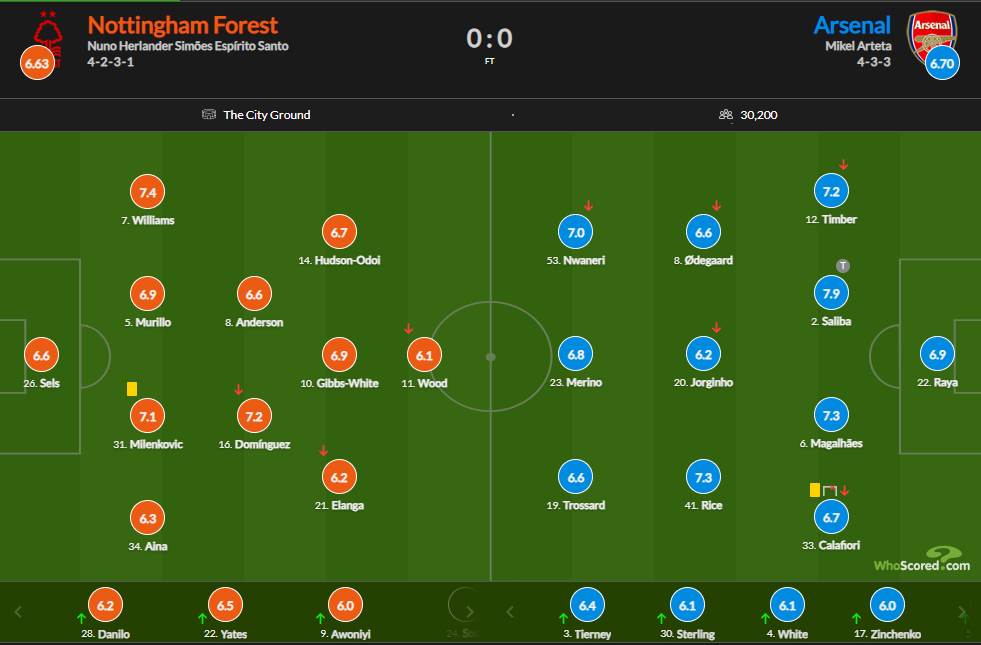Click the red substitution arrow above Wood
981x645 pixels.
[x=408, y=328]
